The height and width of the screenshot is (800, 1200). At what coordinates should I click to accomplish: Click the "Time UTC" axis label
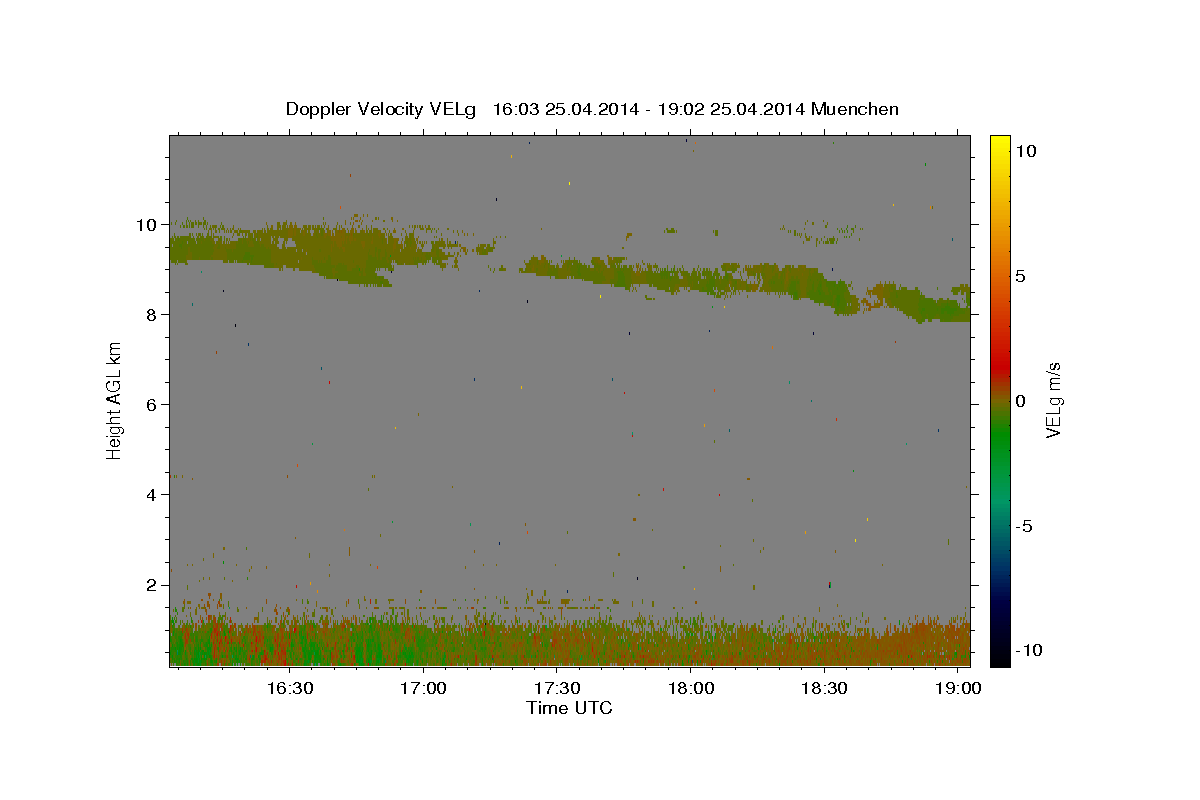click(x=569, y=708)
